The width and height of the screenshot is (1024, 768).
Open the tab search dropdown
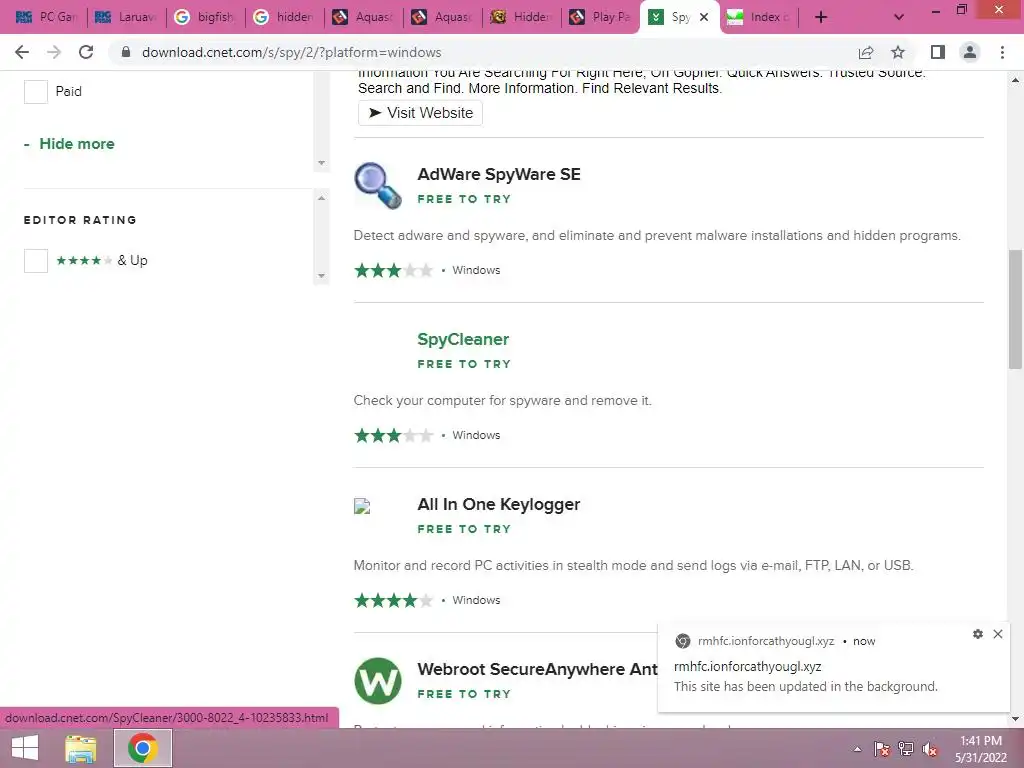[899, 17]
